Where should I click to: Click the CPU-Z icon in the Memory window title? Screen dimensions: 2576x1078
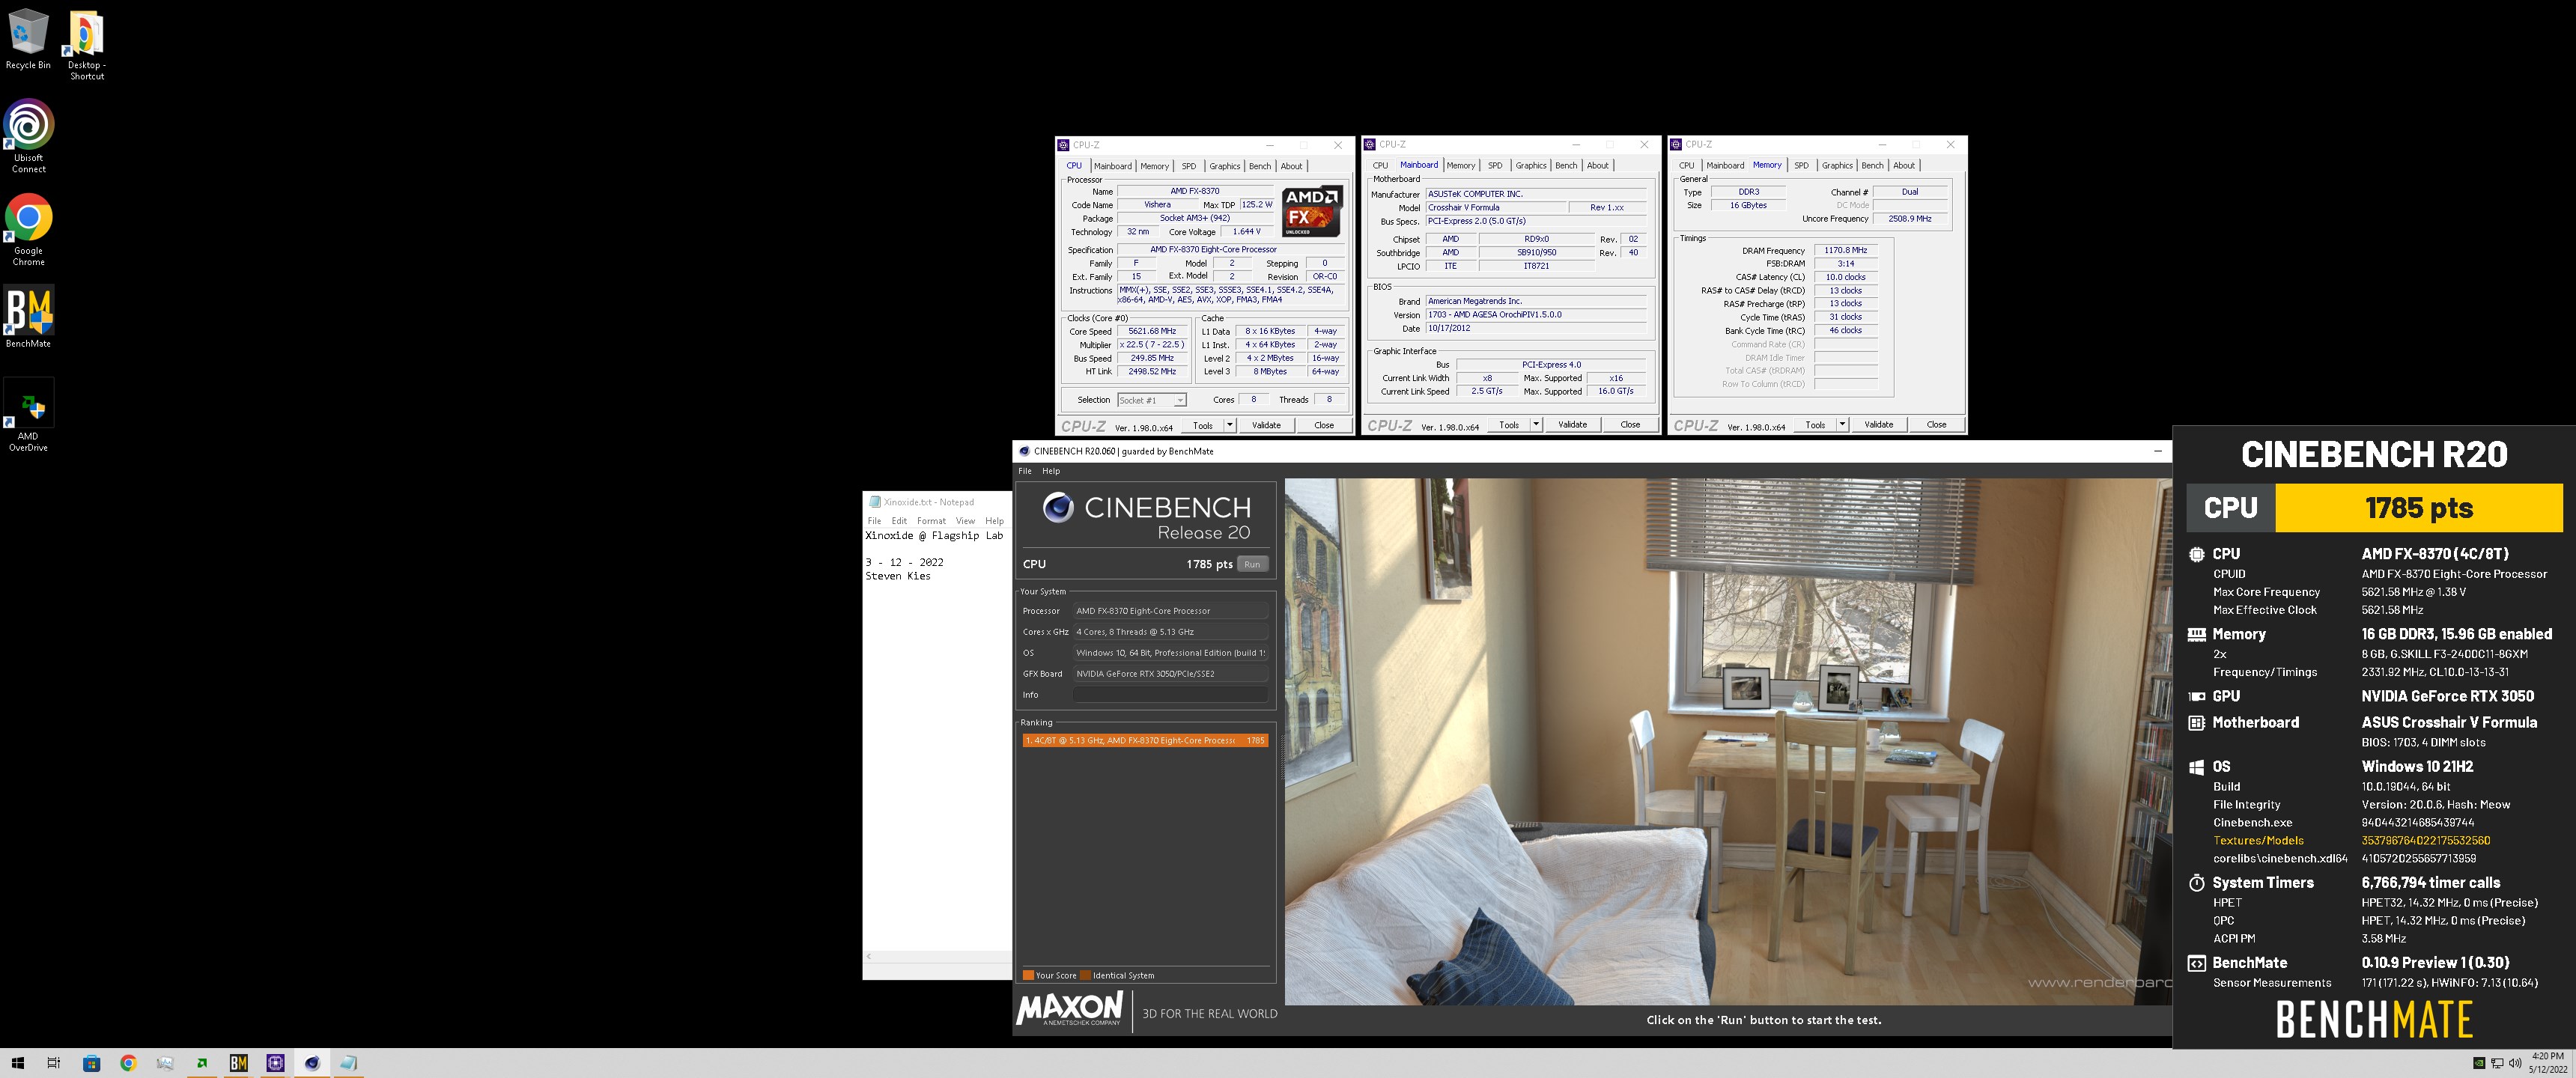(x=1676, y=144)
